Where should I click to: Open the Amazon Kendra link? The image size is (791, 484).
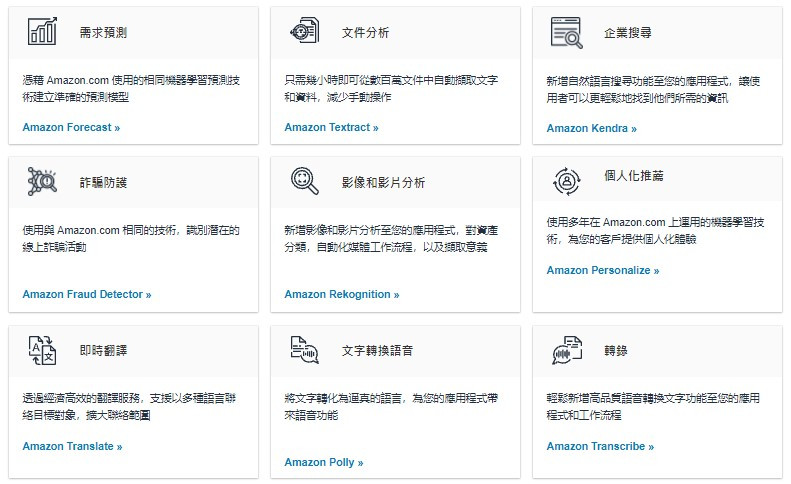[592, 128]
